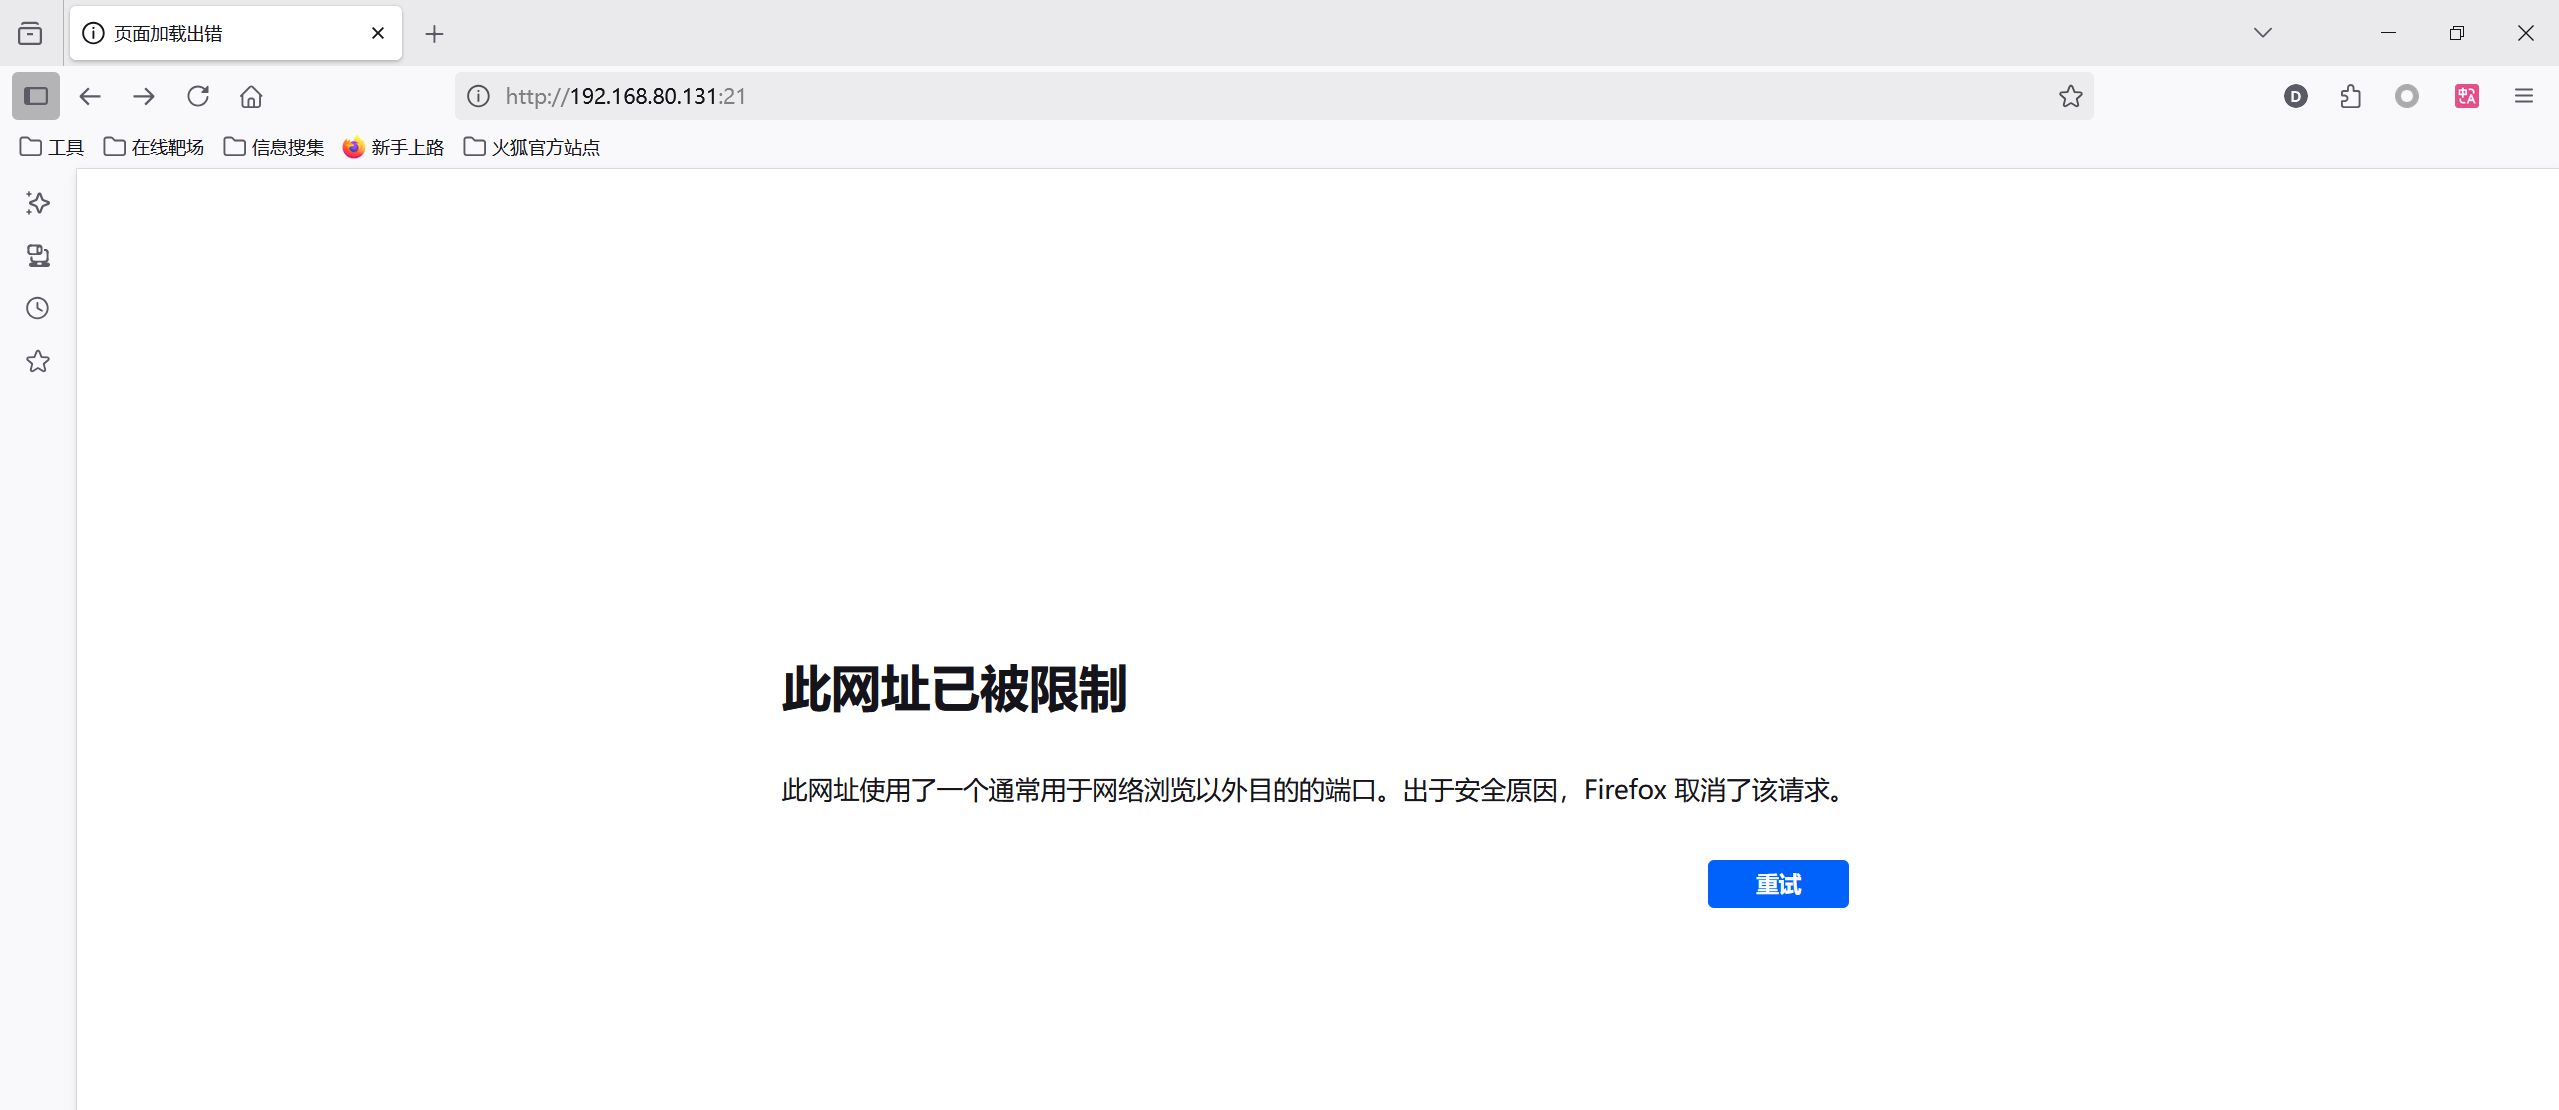Open the 新手上路 bookmark
2559x1110 pixels.
[394, 147]
